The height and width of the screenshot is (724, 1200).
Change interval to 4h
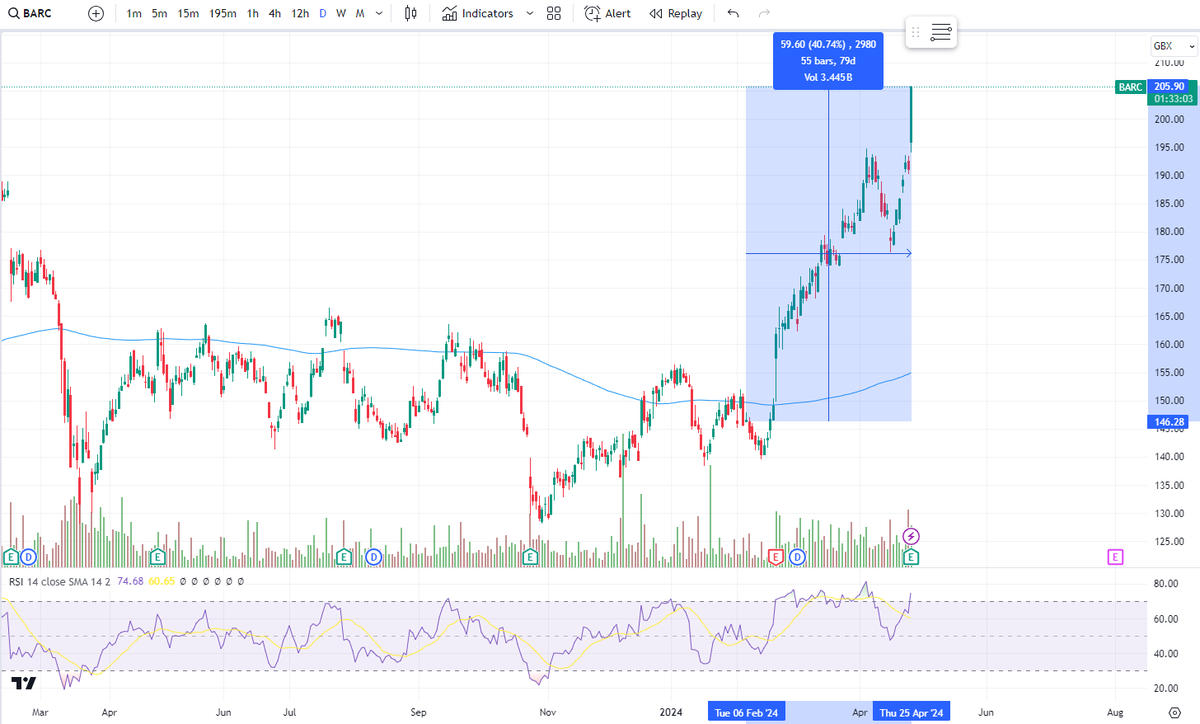point(275,14)
